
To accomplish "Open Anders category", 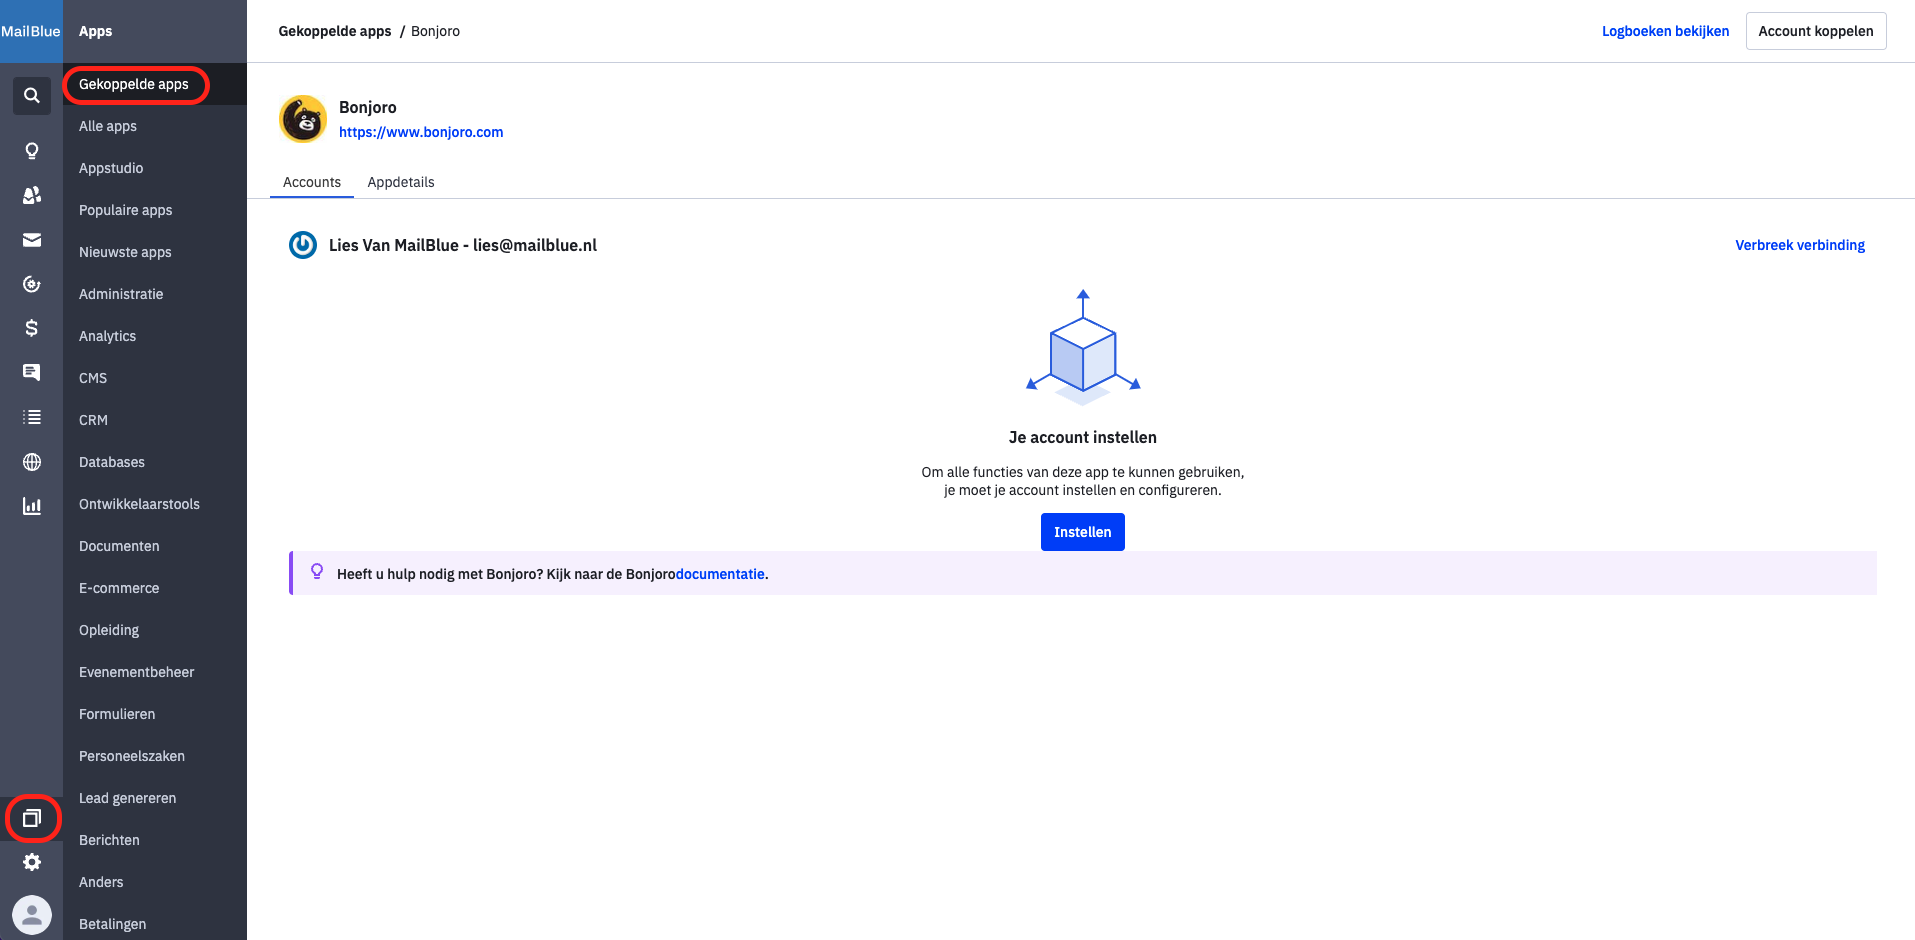I will 155,882.
